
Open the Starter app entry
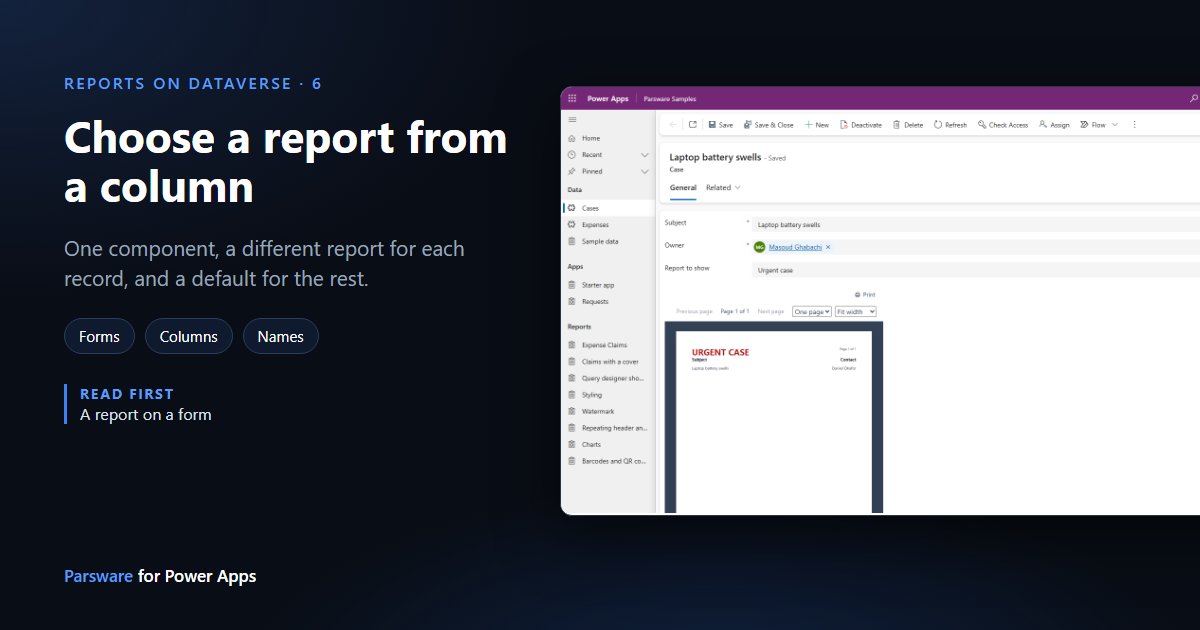[x=608, y=285]
